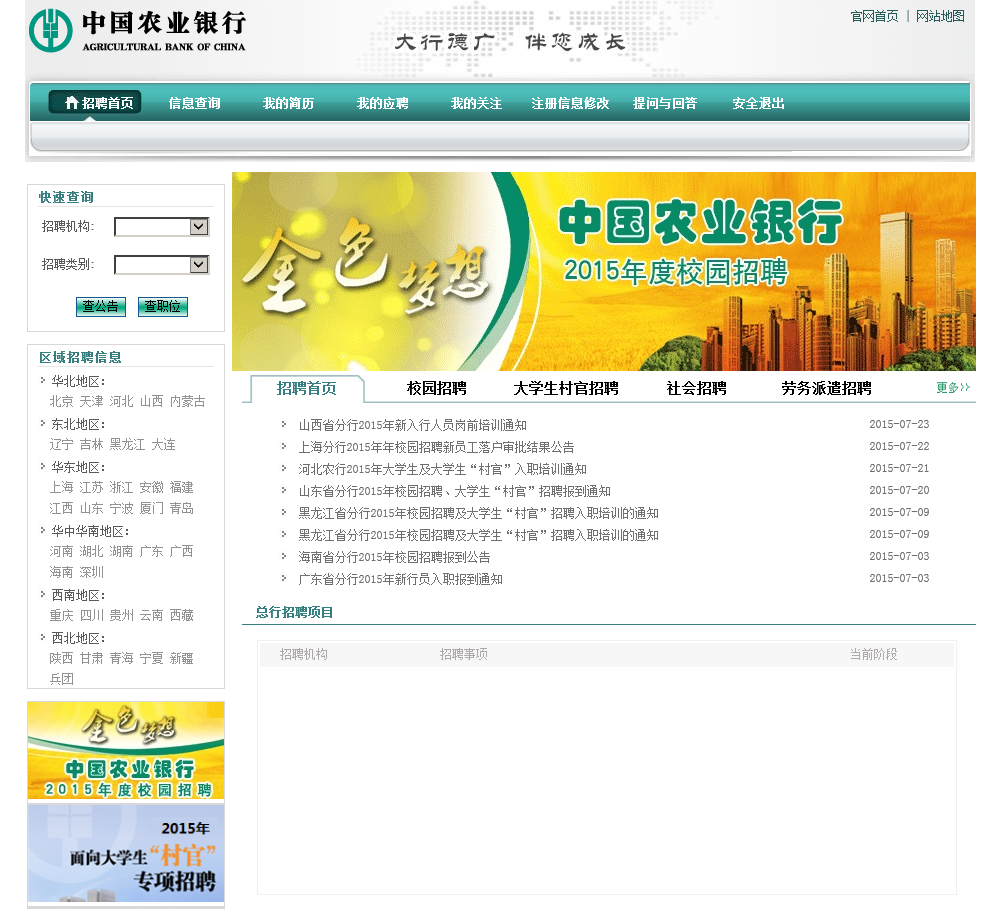Open the 招聘类别 dropdown
Screen dimensions: 1000x909
tap(161, 265)
